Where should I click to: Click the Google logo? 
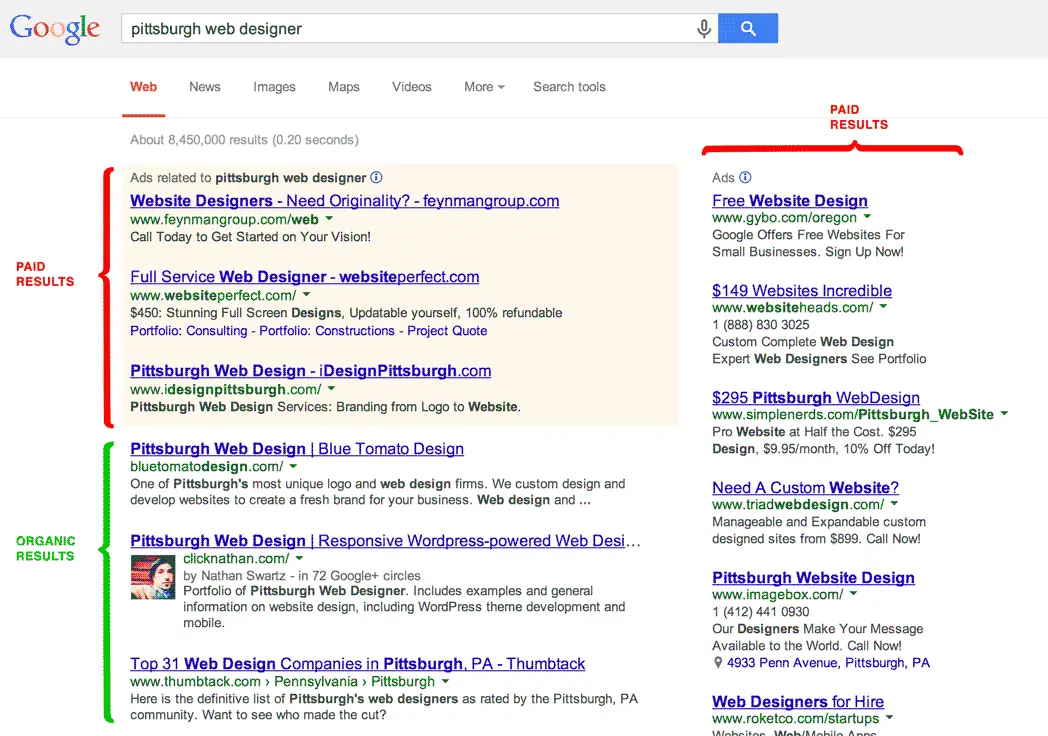pos(55,29)
